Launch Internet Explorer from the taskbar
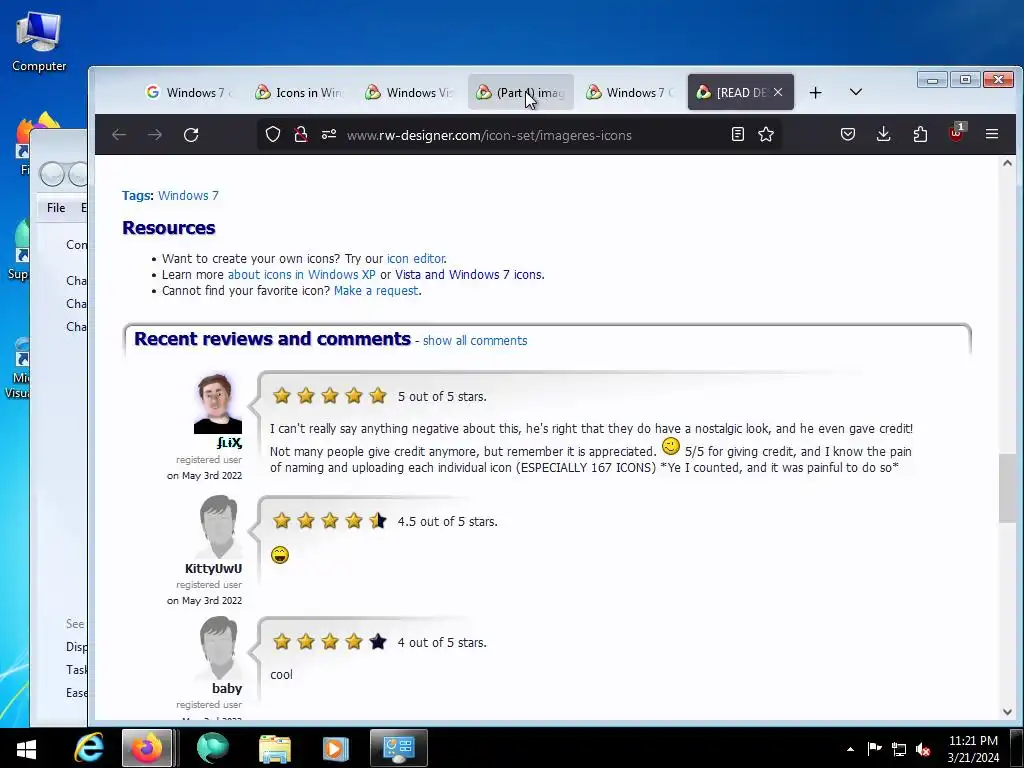This screenshot has height=768, width=1024. pyautogui.click(x=89, y=748)
